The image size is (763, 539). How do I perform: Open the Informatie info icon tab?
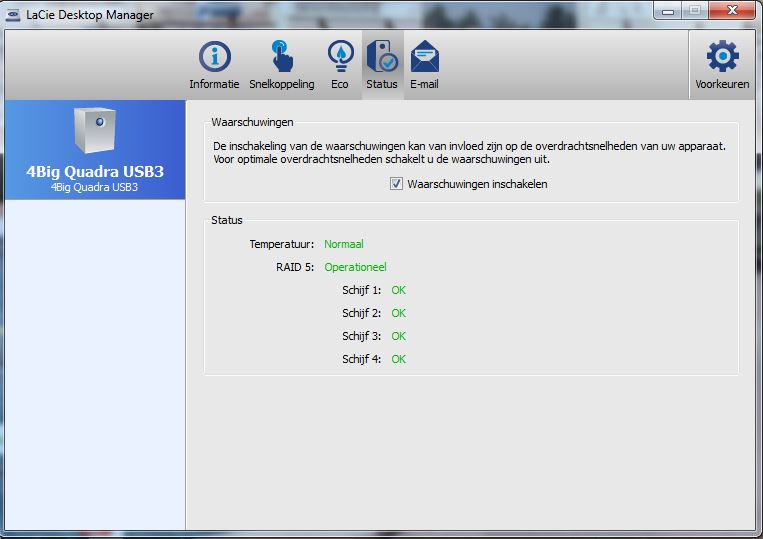click(x=214, y=58)
